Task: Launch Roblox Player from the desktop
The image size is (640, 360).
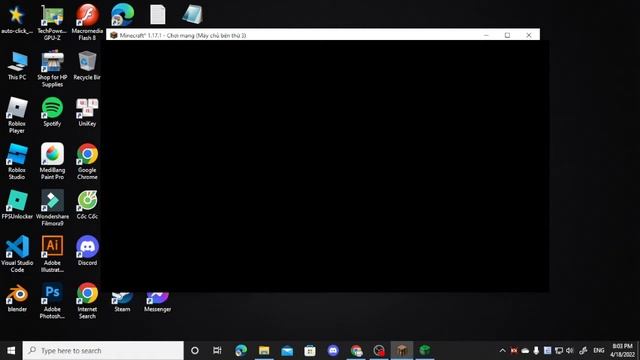Action: pyautogui.click(x=17, y=115)
